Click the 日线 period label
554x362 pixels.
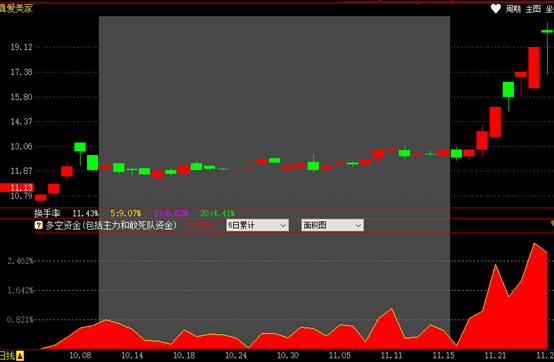click(x=7, y=356)
